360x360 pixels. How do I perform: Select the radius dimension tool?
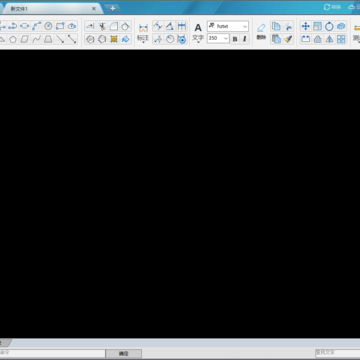click(170, 39)
